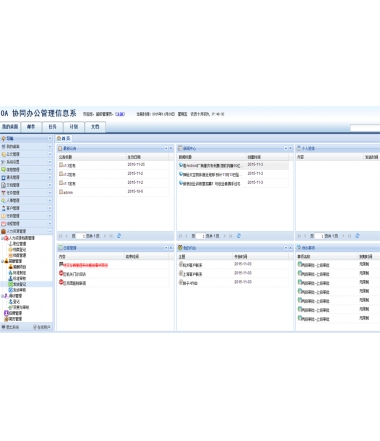Click the page number field in announcements pager

(x=81, y=236)
